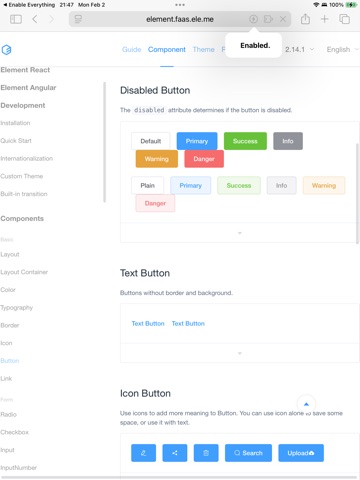360x480 pixels.
Task: Expand code under Disabled Button demo
Action: (239, 233)
